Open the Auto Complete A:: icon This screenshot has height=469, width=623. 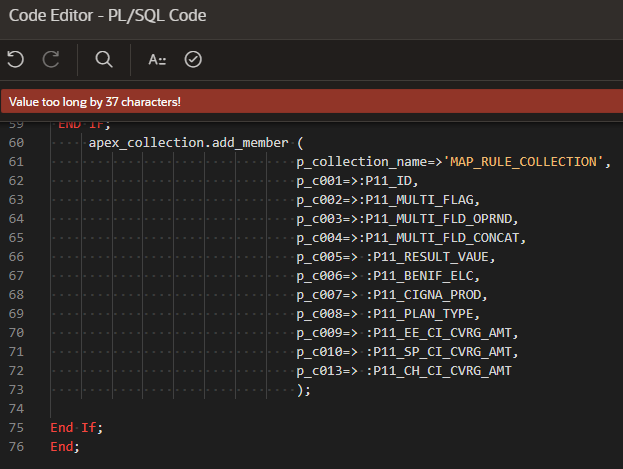[157, 60]
